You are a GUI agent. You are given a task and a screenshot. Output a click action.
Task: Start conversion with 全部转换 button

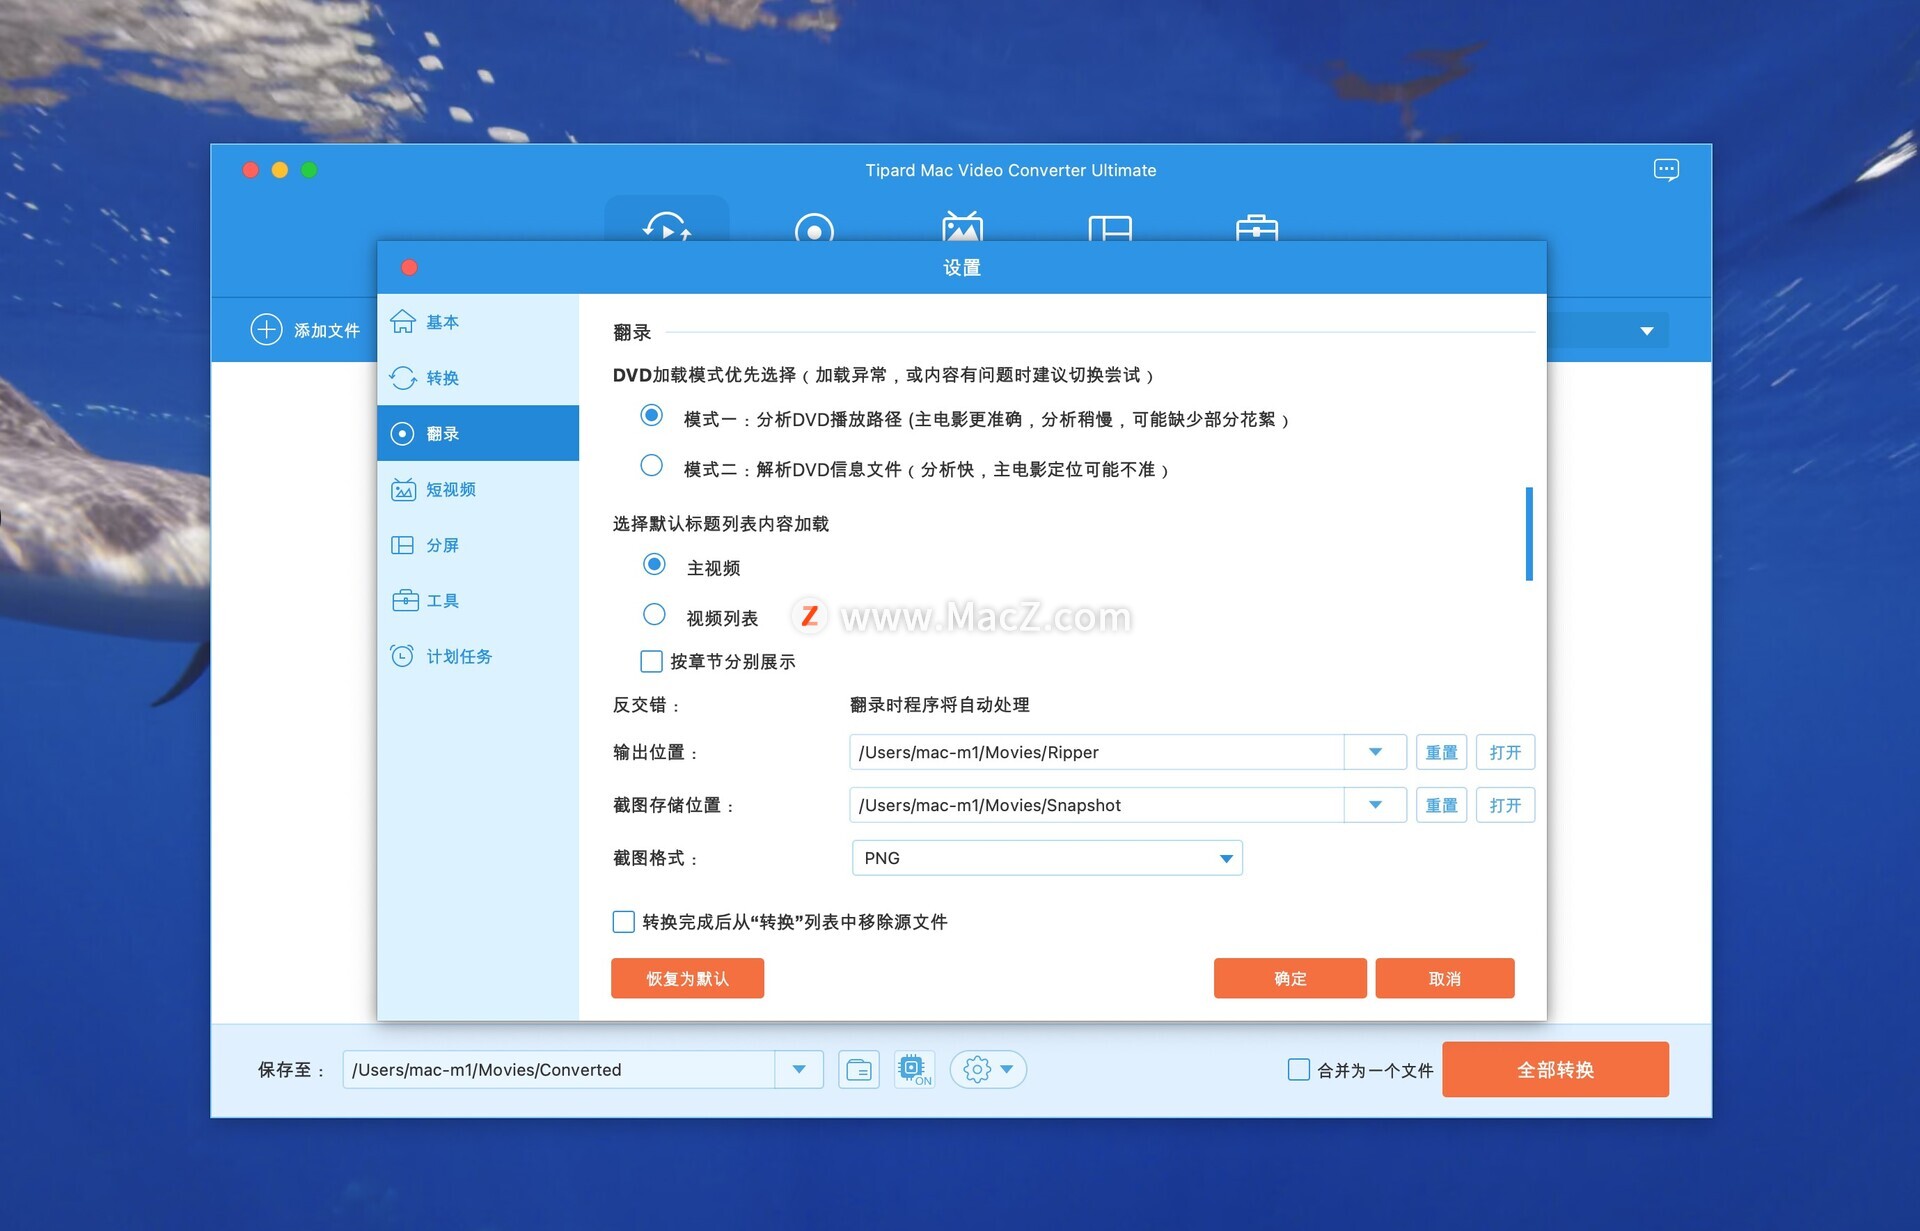point(1555,1070)
